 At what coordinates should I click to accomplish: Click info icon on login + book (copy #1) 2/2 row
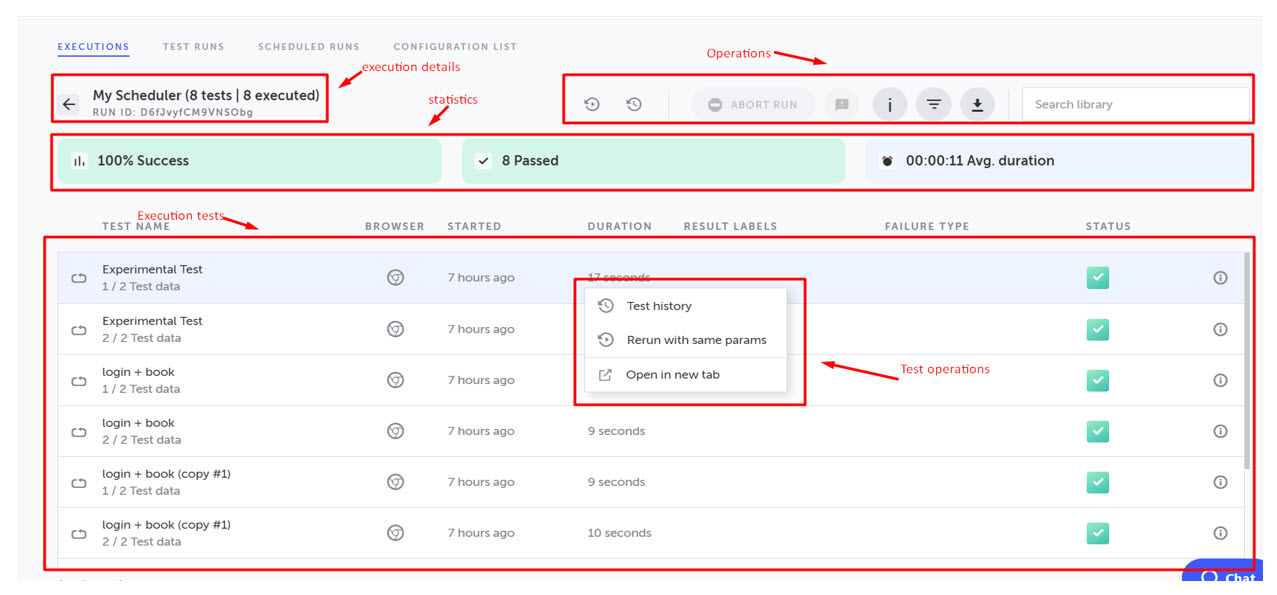point(1220,533)
